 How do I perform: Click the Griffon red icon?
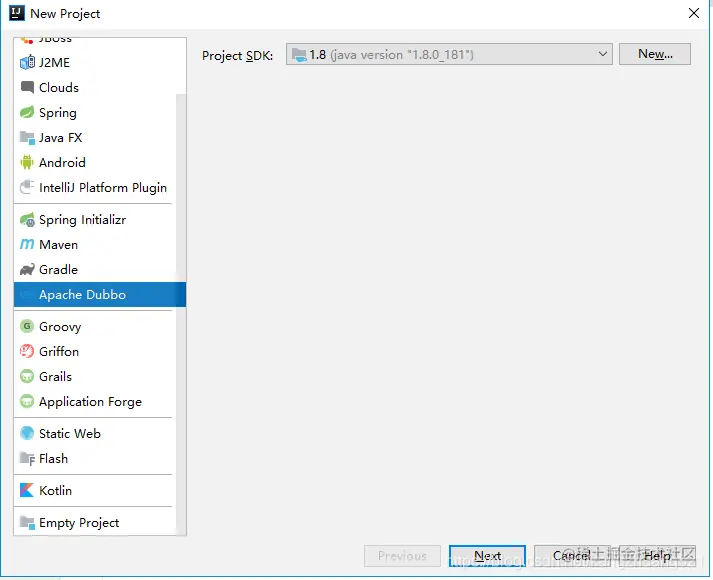pos(27,351)
